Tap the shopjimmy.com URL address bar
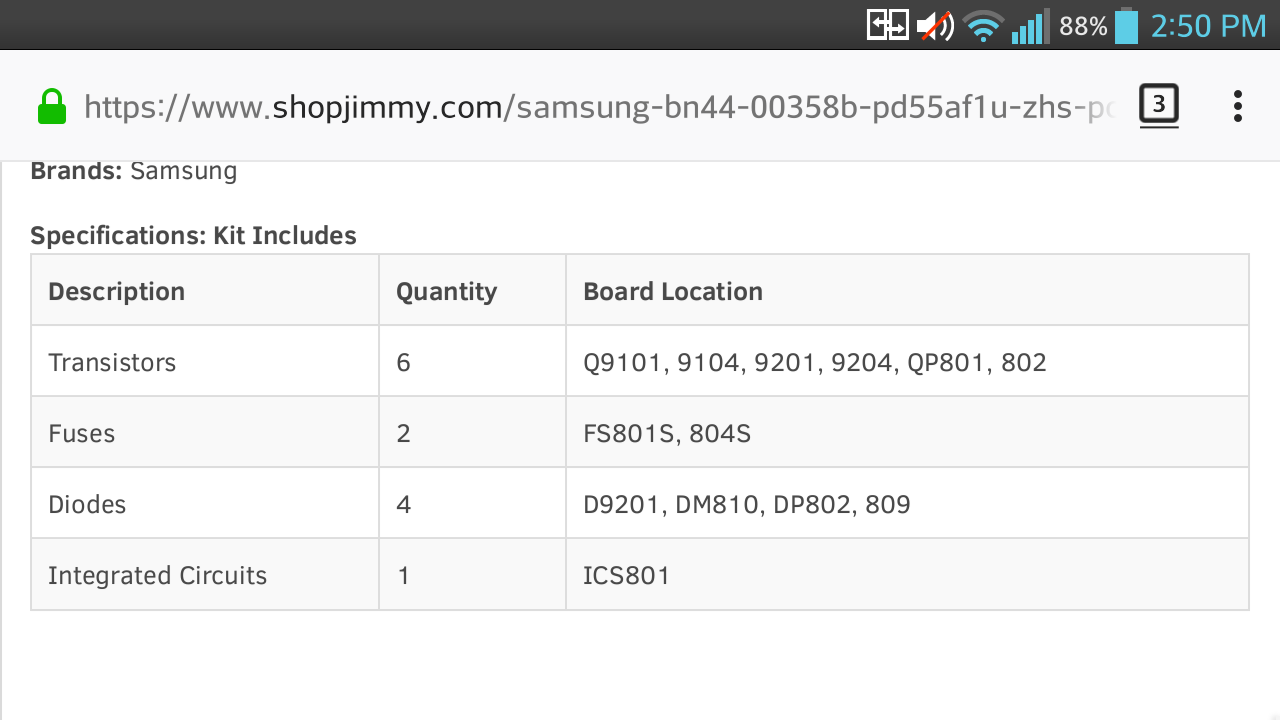The height and width of the screenshot is (720, 1280). coord(598,107)
